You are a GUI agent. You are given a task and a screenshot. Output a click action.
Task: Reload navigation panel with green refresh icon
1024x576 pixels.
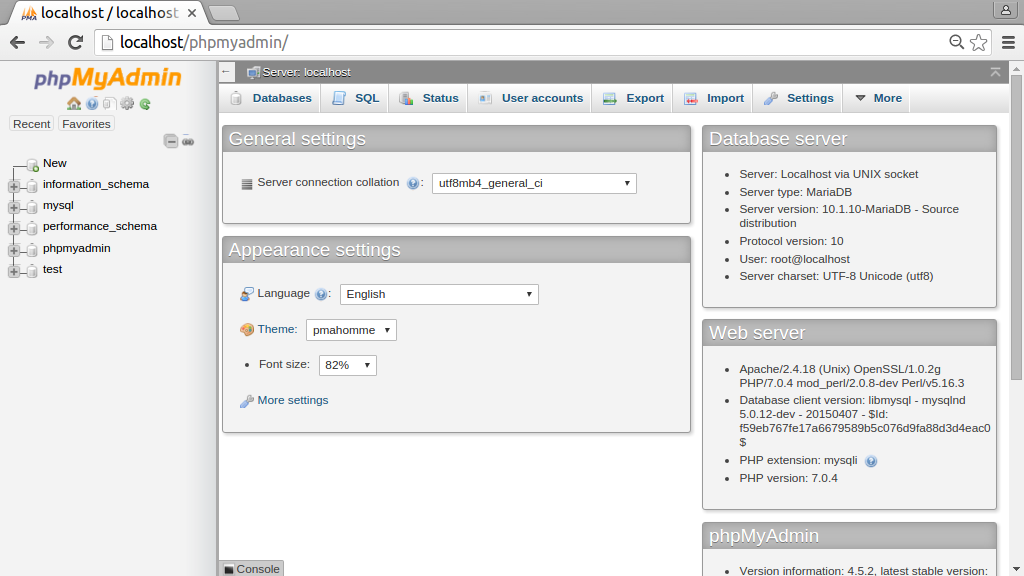(145, 103)
